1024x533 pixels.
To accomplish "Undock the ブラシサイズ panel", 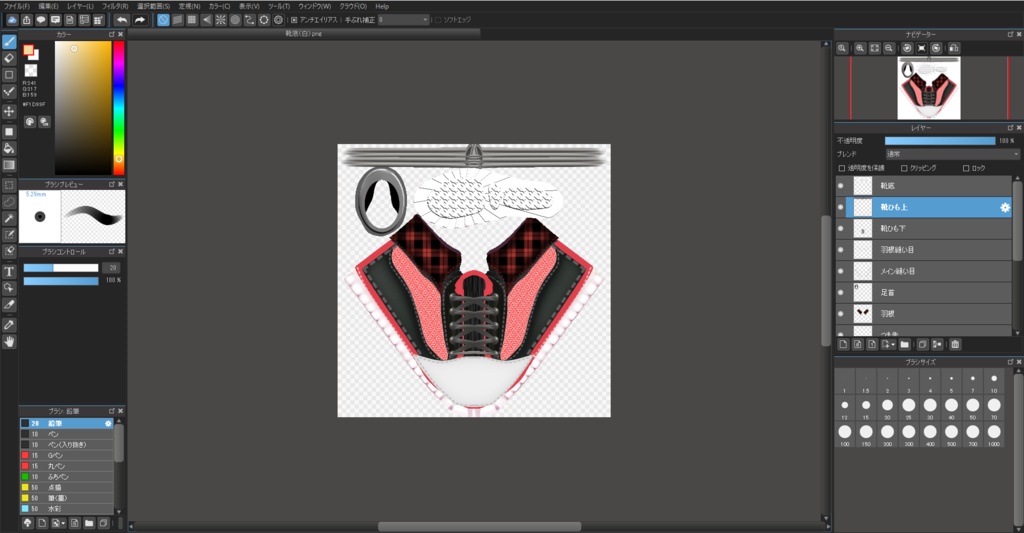I will point(1010,361).
